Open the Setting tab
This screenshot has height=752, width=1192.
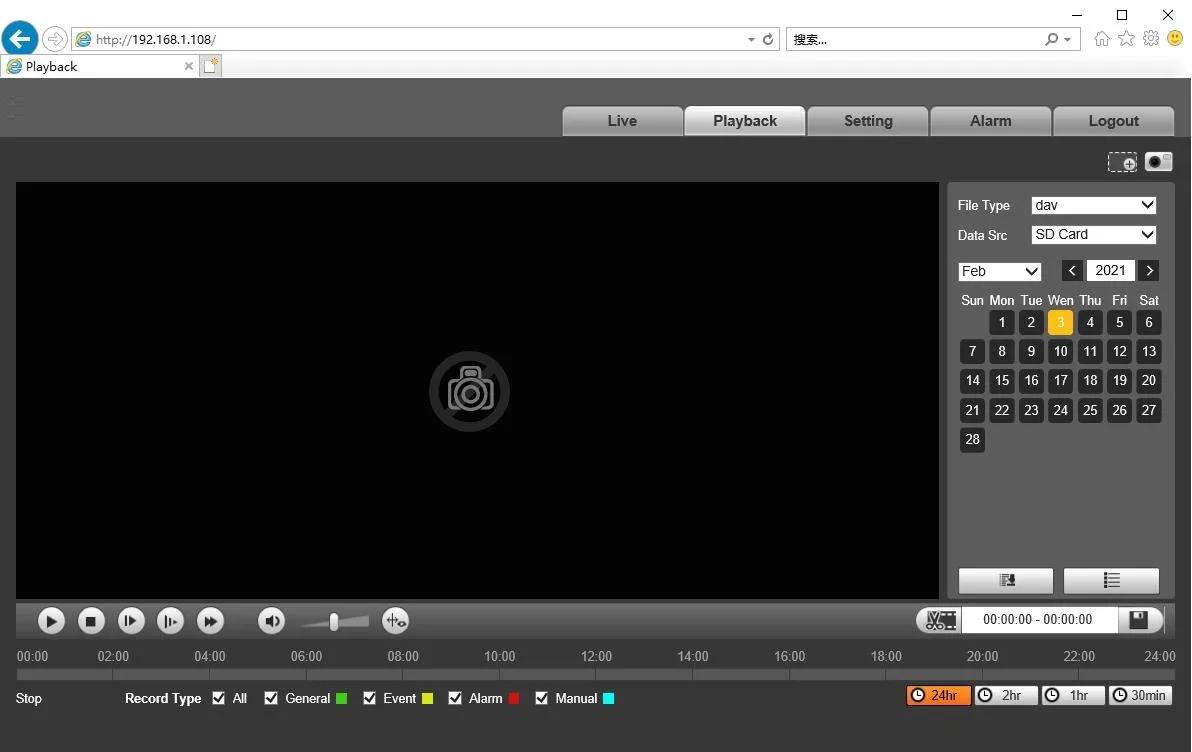coord(868,121)
